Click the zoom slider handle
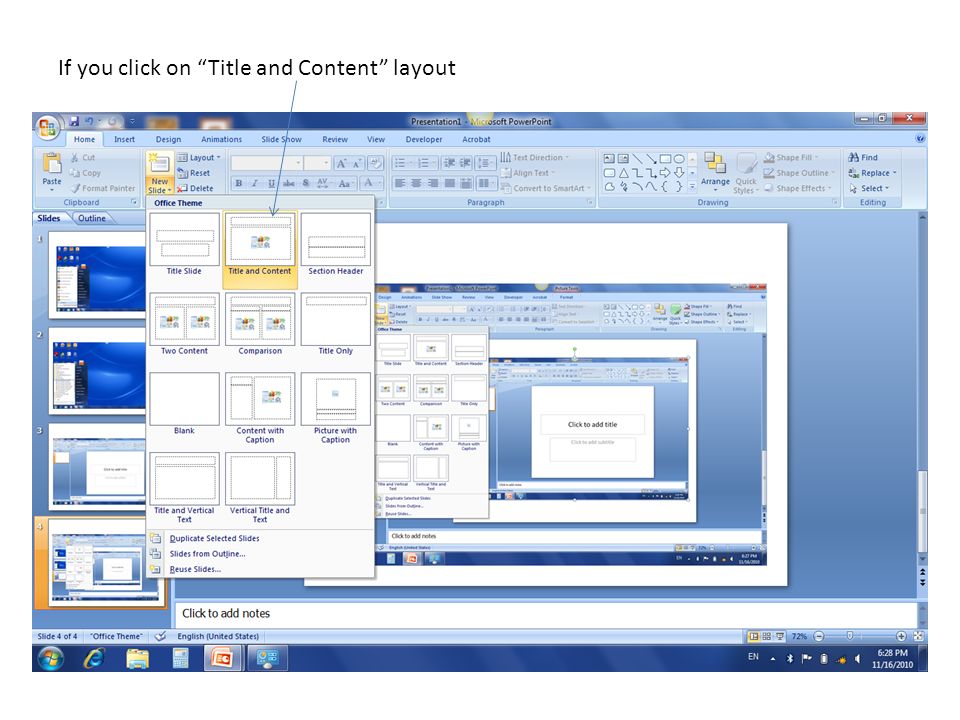Screen dimensions: 960x720 click(x=849, y=636)
